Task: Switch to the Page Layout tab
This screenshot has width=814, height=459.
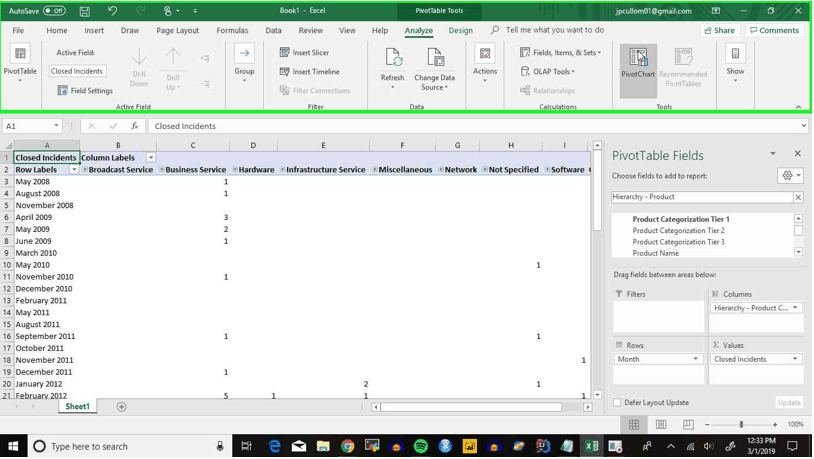Action: pyautogui.click(x=178, y=31)
